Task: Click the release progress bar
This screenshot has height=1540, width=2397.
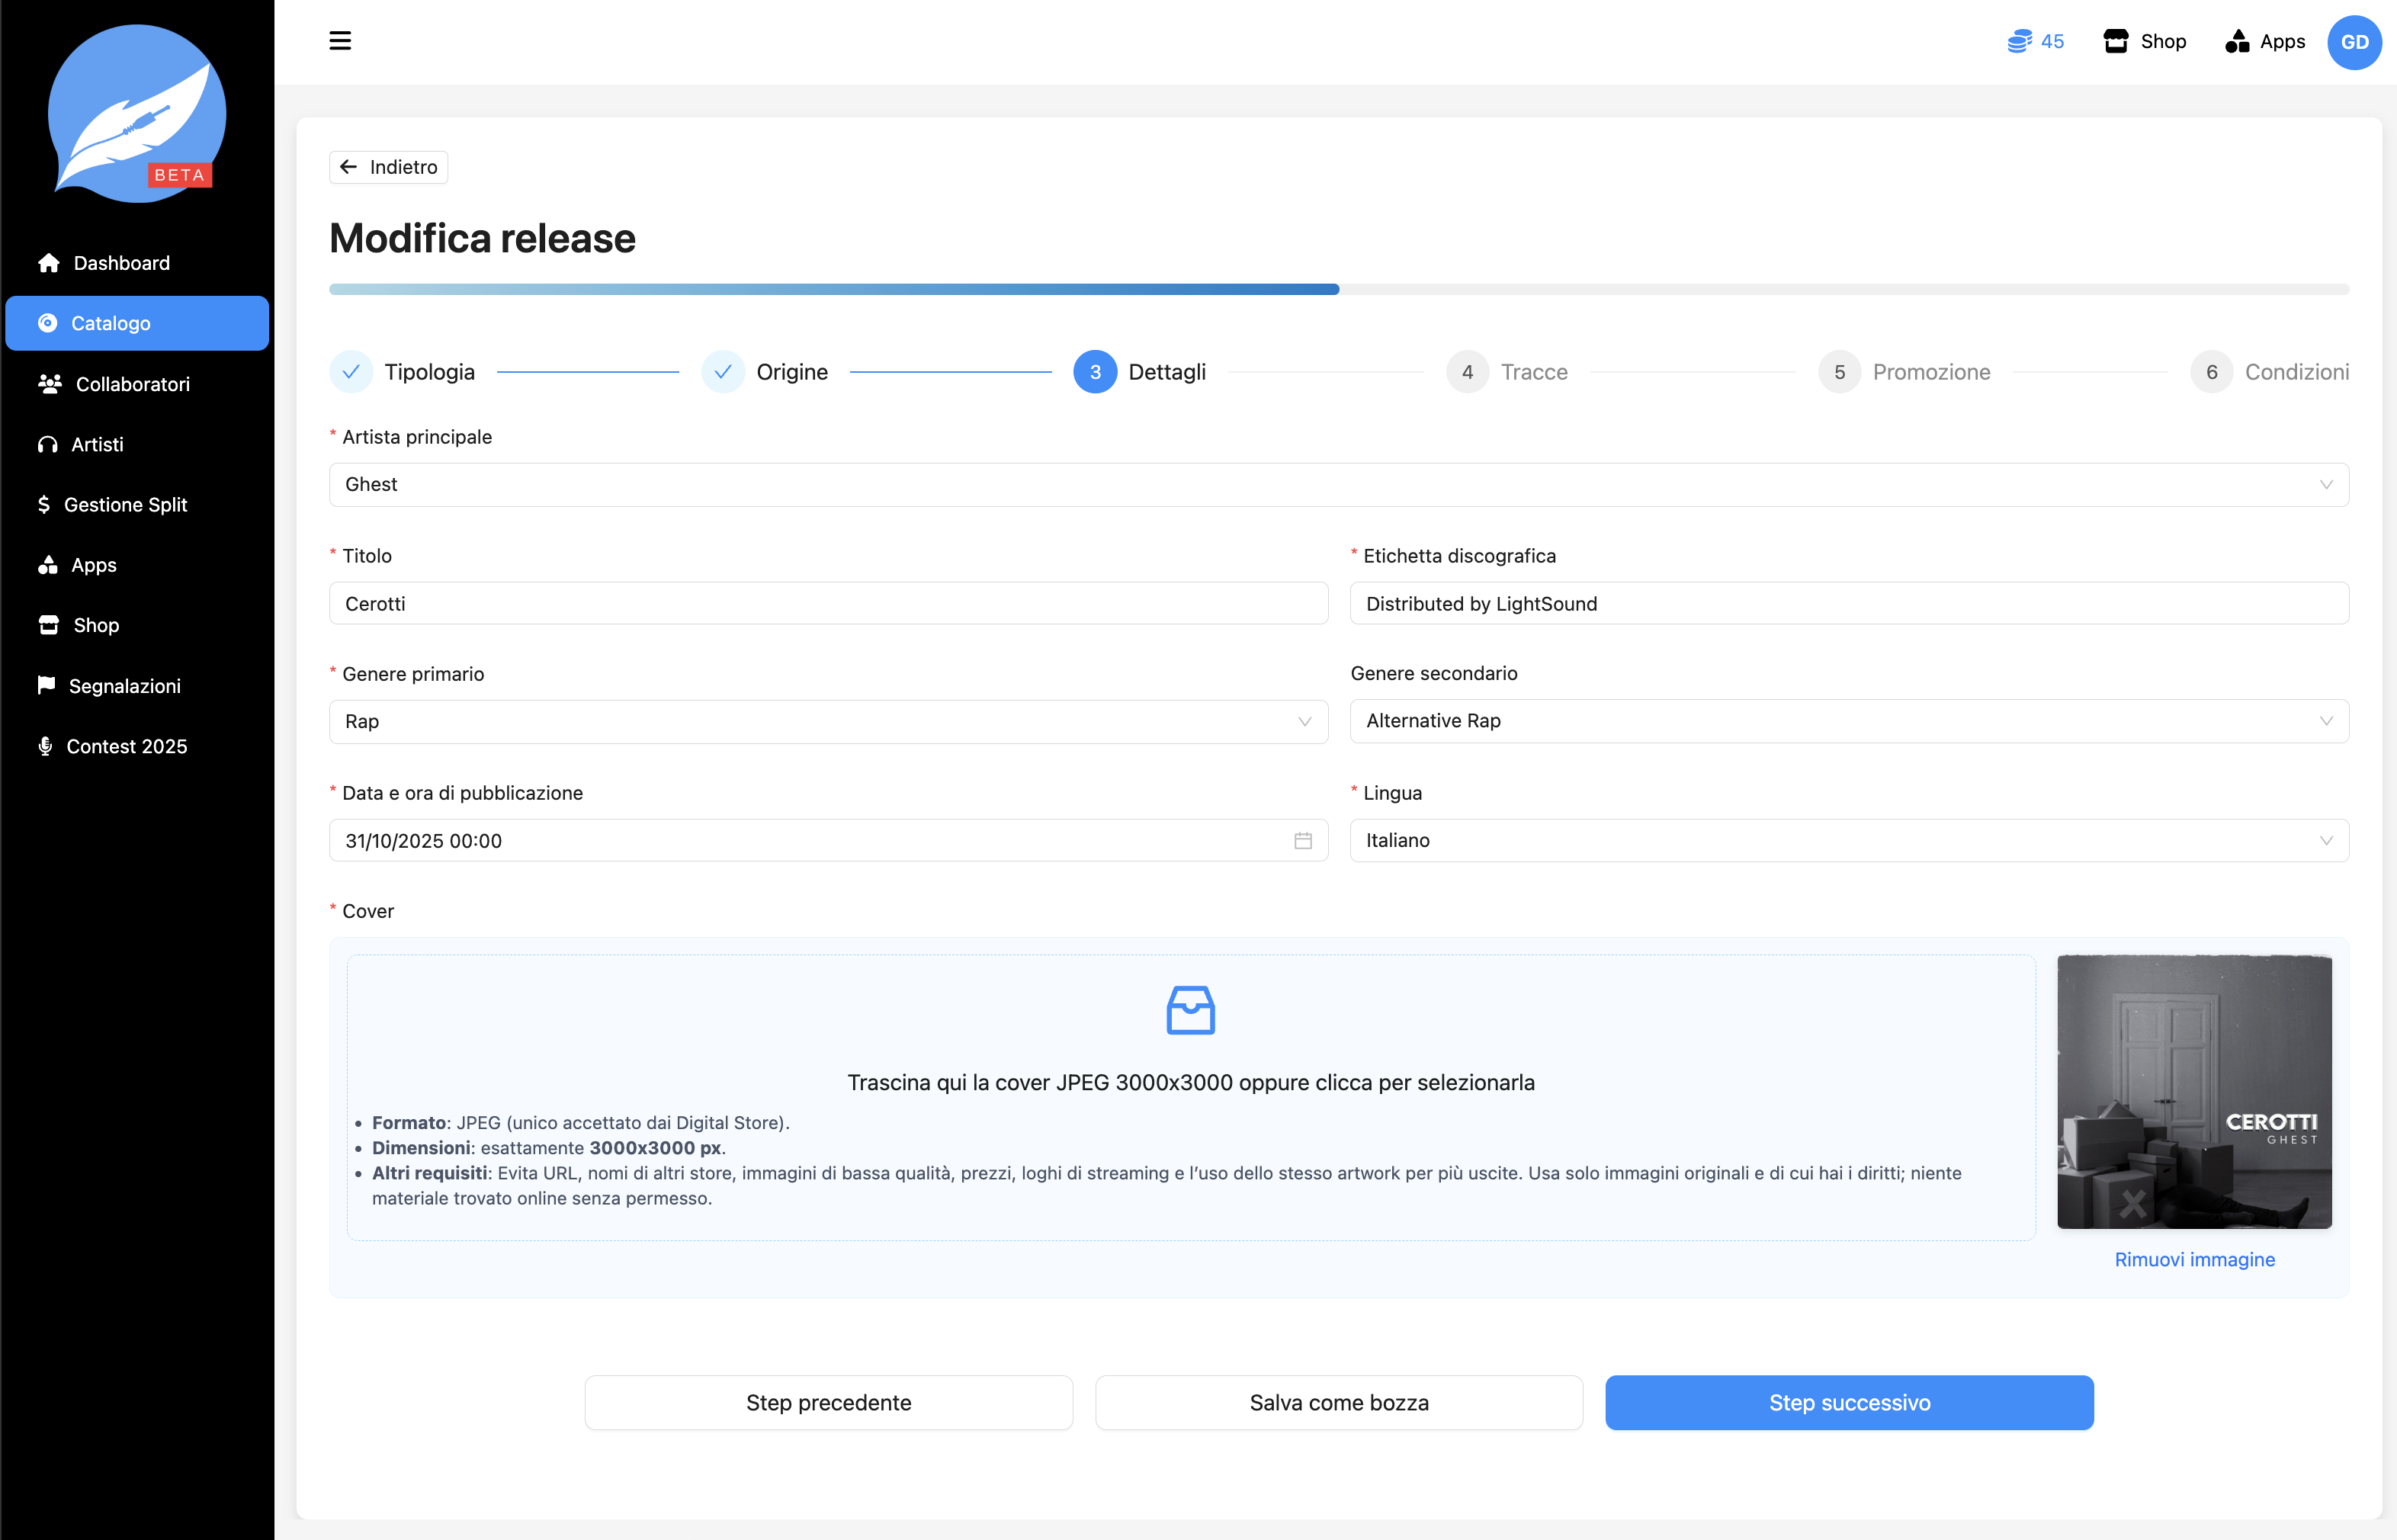Action: pyautogui.click(x=1338, y=289)
